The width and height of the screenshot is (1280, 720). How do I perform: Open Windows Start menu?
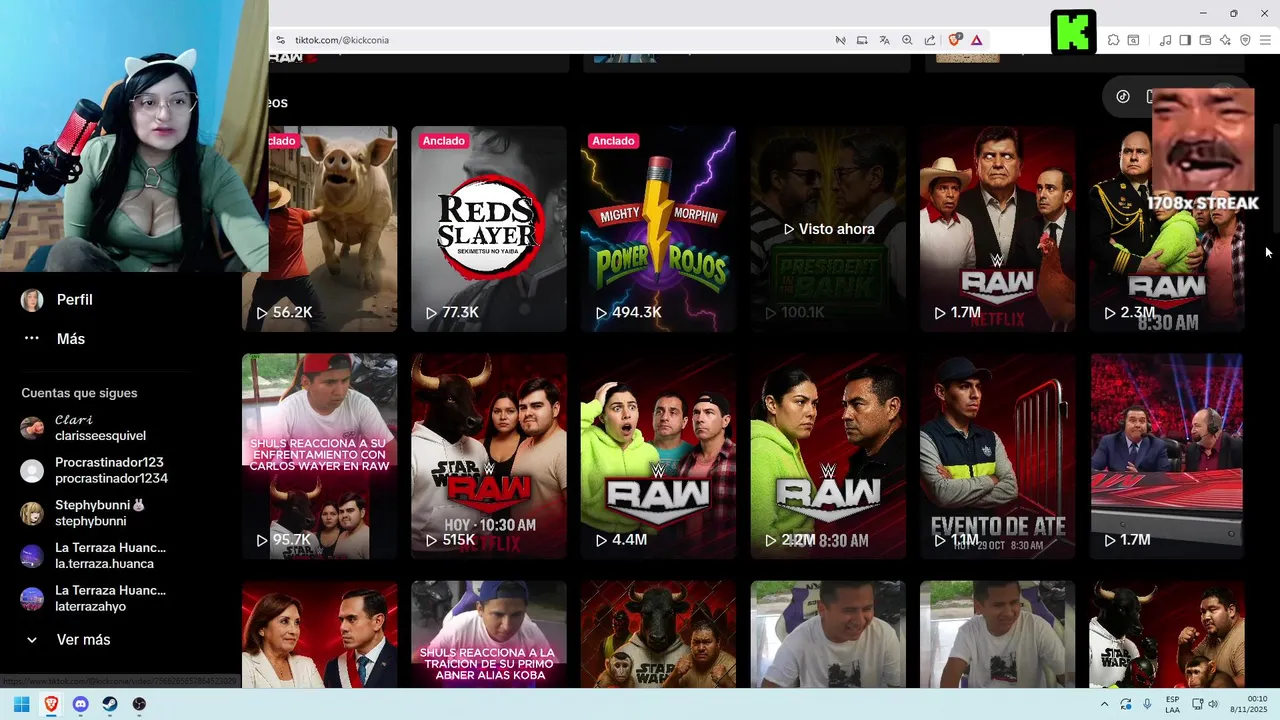point(21,704)
